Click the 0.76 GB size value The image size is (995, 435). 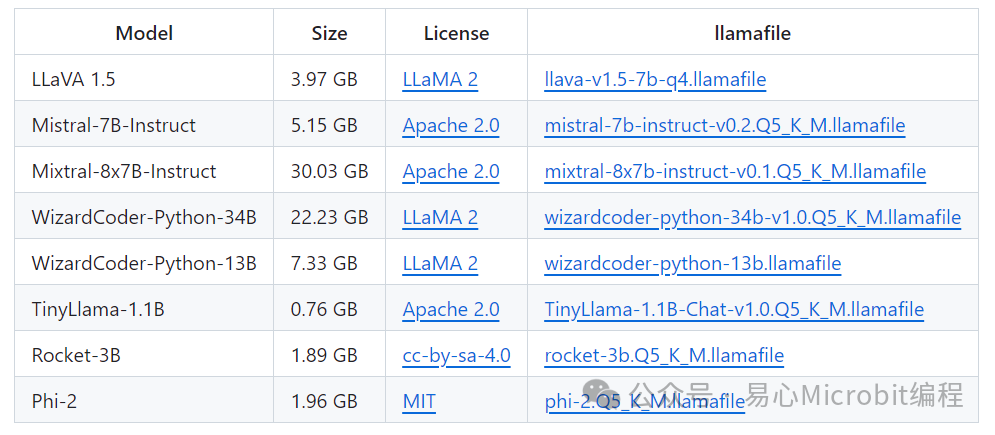tap(324, 309)
